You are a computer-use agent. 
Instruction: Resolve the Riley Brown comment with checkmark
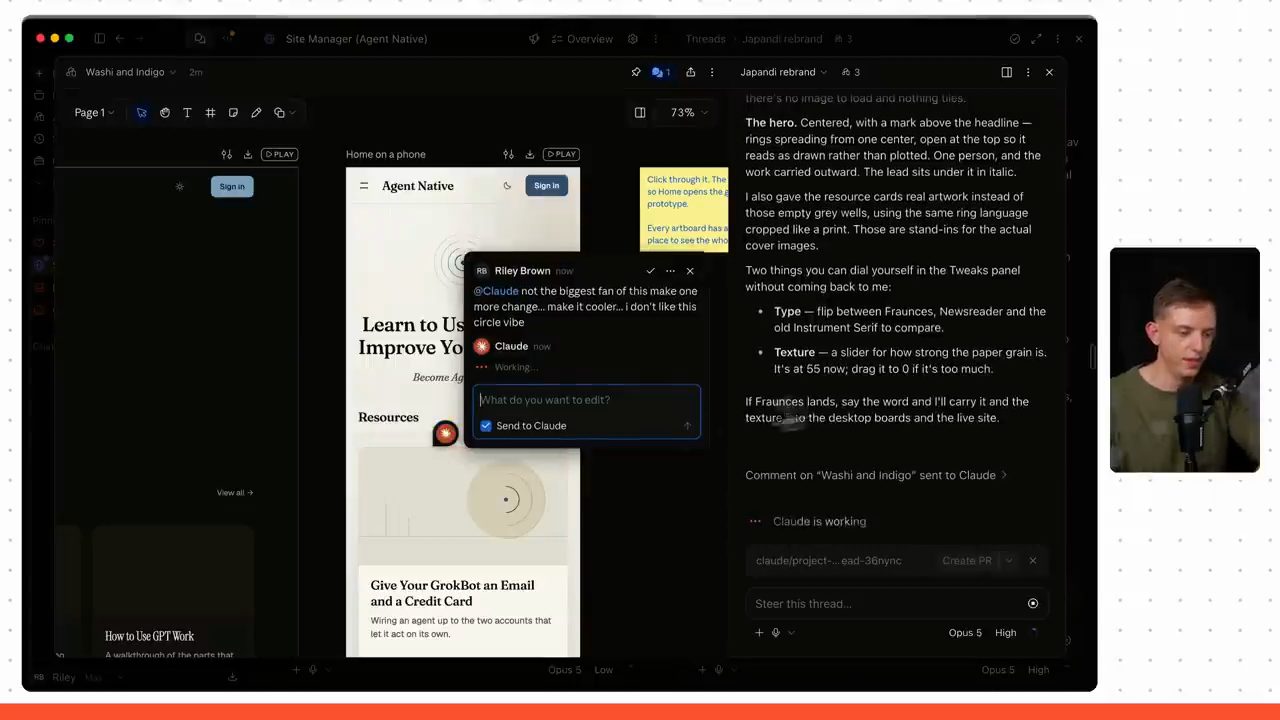(x=650, y=271)
